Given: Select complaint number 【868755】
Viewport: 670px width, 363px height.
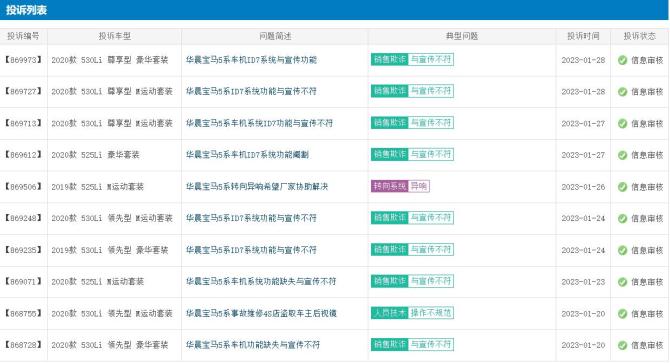Looking at the screenshot, I should click(23, 313).
